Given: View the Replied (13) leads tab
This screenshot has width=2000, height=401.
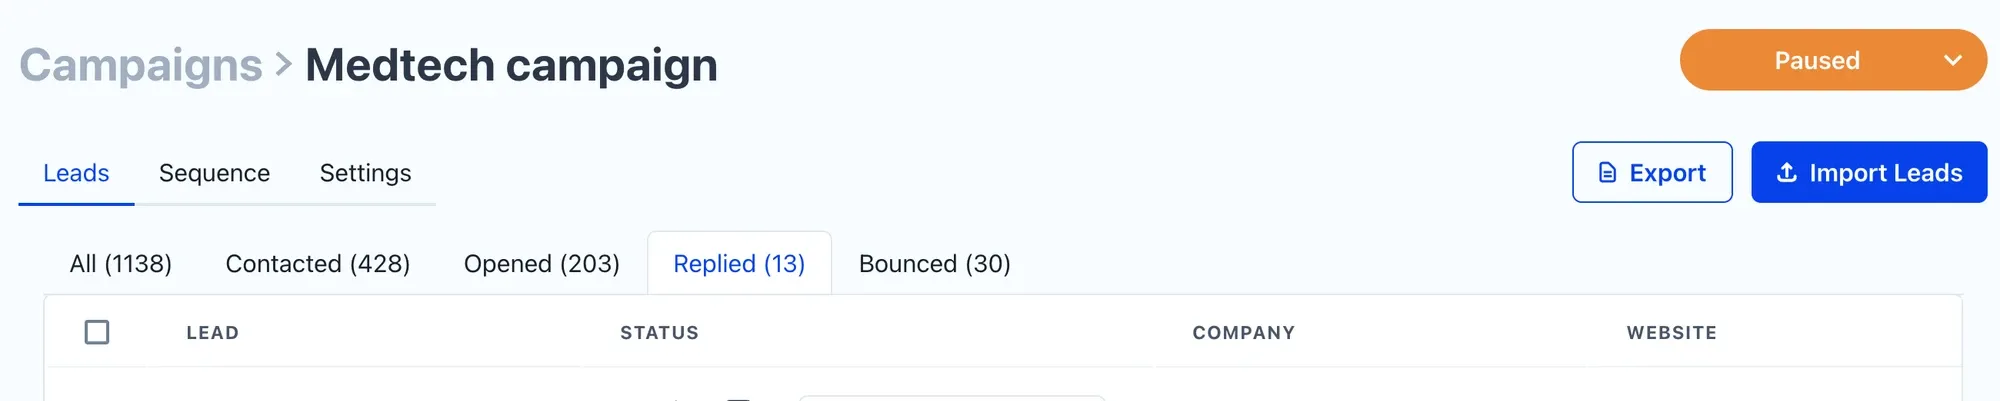Looking at the screenshot, I should click(739, 264).
